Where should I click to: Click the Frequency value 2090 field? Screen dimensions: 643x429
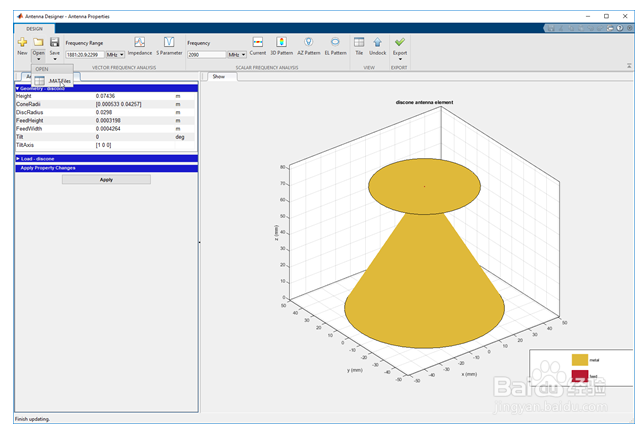point(207,55)
